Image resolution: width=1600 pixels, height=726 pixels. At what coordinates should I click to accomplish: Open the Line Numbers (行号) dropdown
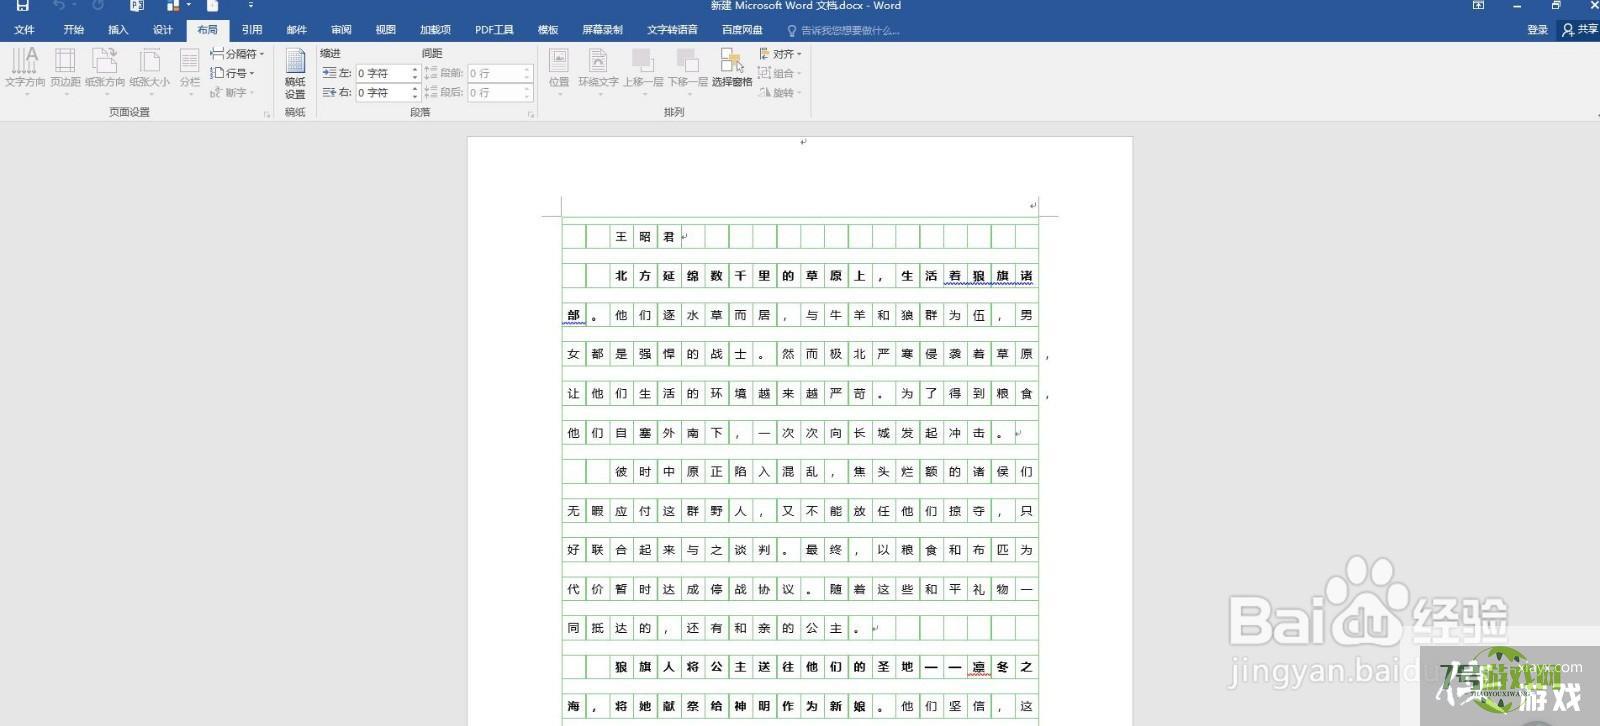click(x=233, y=73)
